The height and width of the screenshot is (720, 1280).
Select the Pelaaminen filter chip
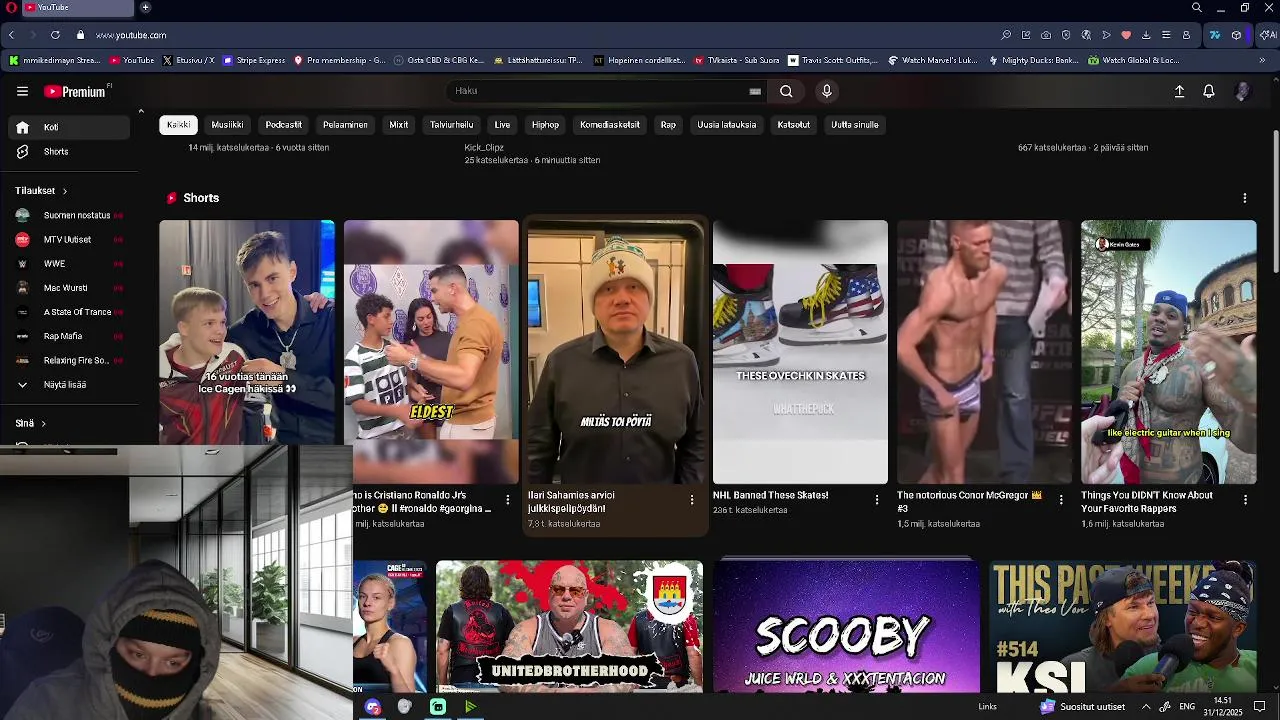click(345, 125)
